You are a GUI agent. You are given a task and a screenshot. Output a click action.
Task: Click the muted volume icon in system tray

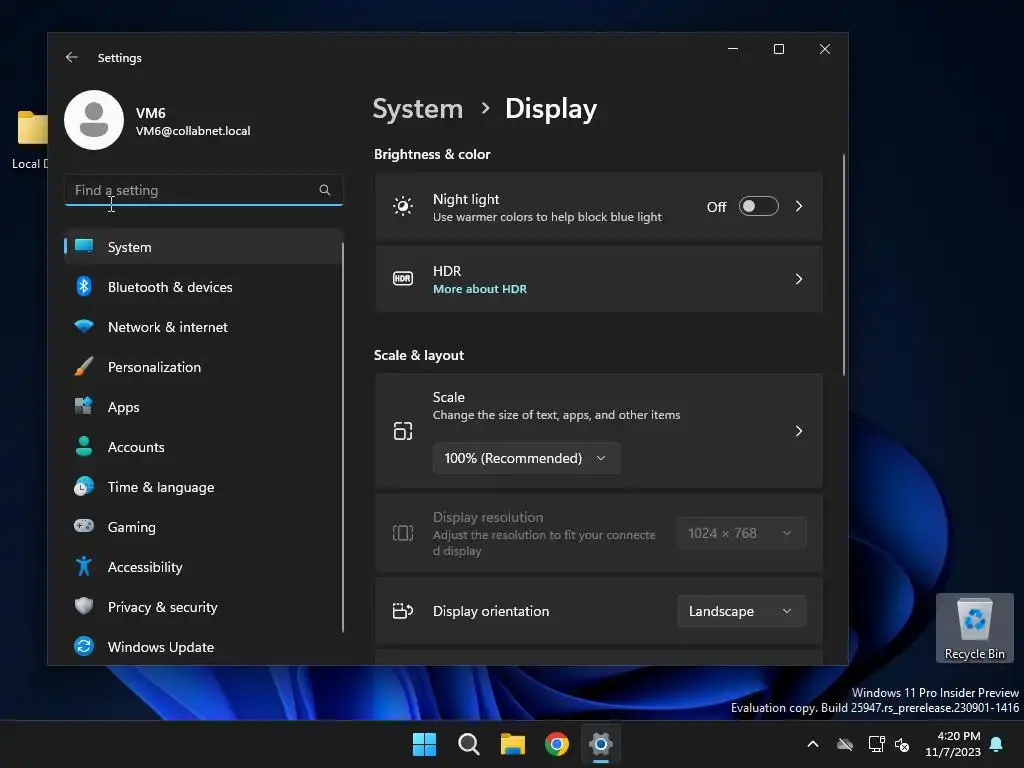click(x=903, y=744)
